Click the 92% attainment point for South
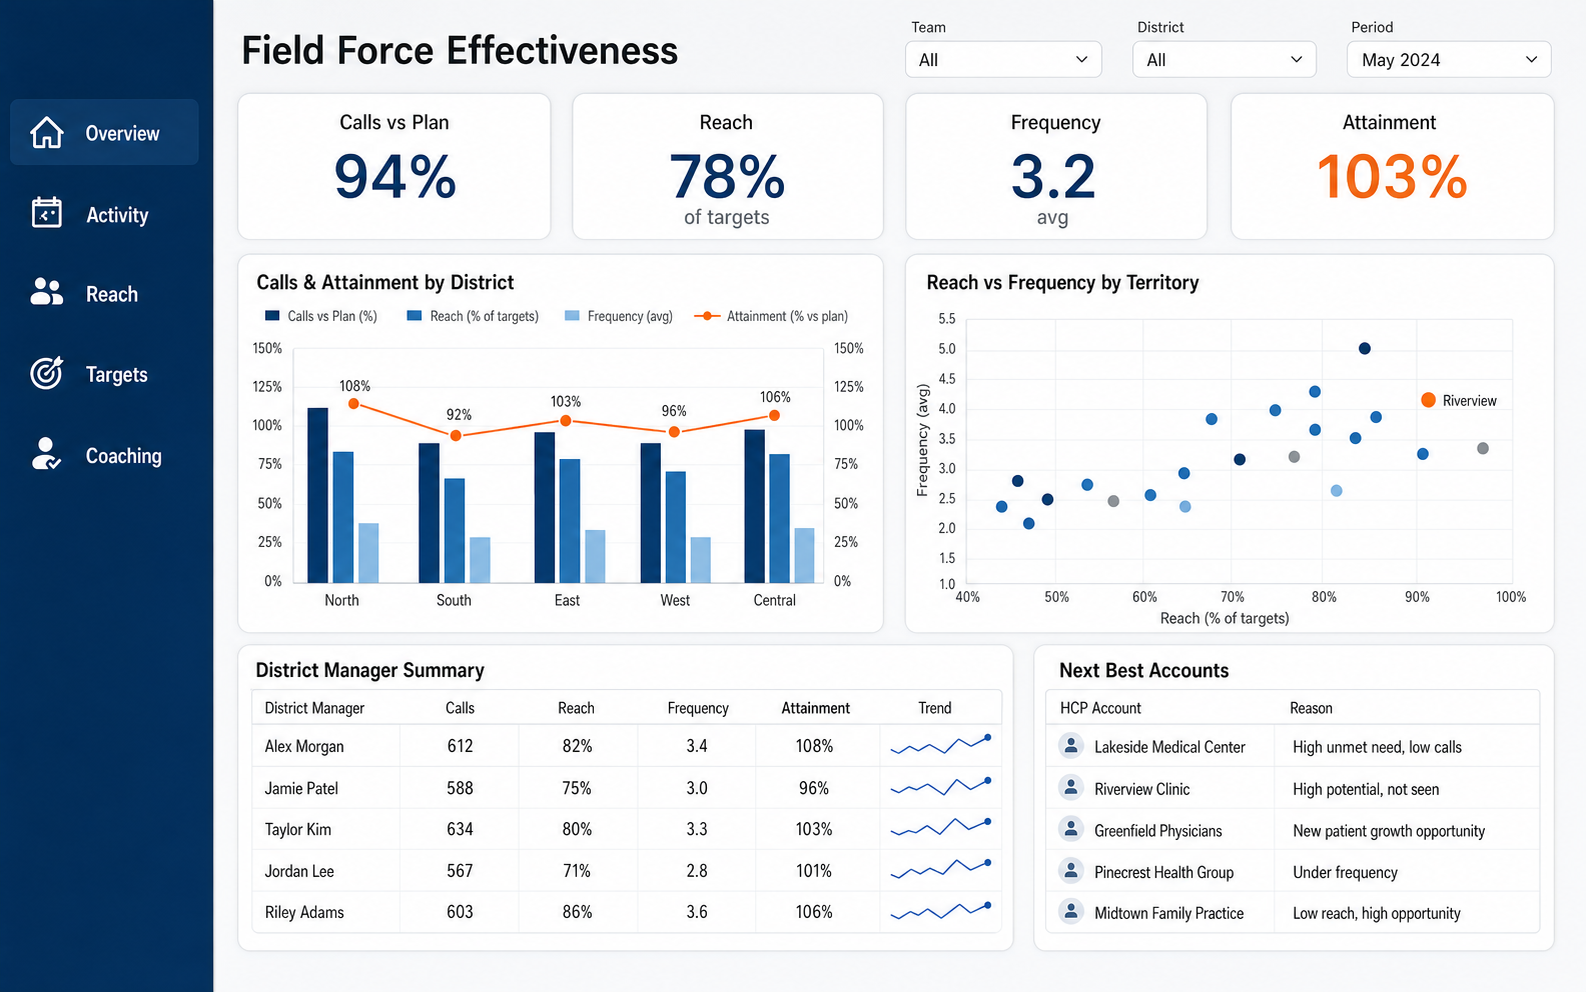The height and width of the screenshot is (992, 1586). [456, 435]
